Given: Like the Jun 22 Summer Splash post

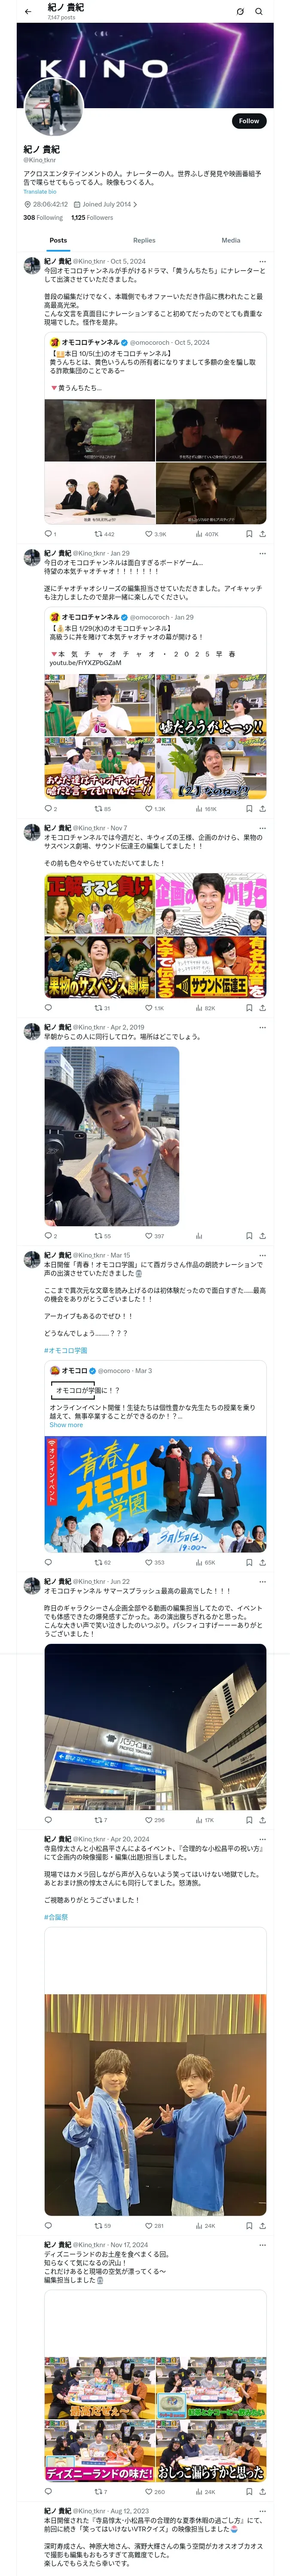Looking at the screenshot, I should (x=154, y=1820).
